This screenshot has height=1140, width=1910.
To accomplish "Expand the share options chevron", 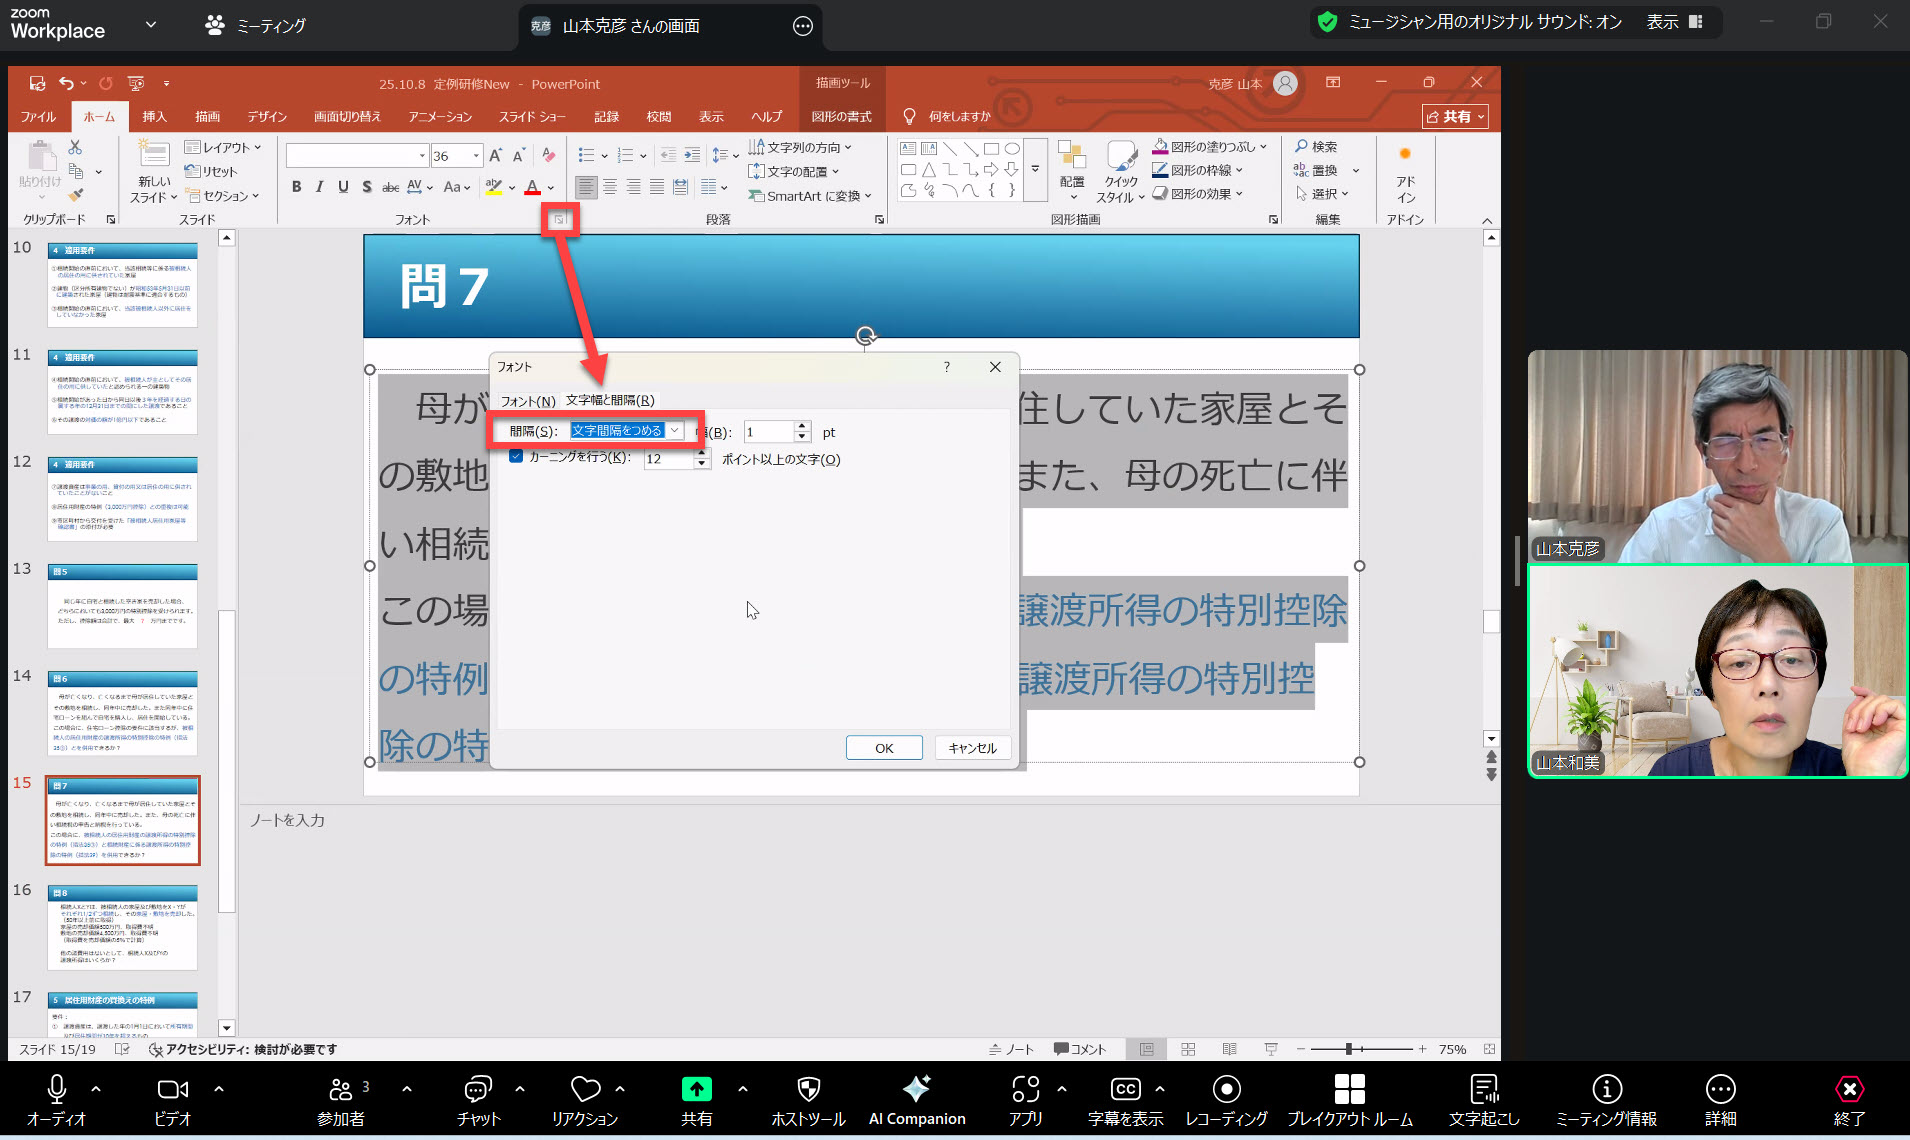I will [742, 1088].
